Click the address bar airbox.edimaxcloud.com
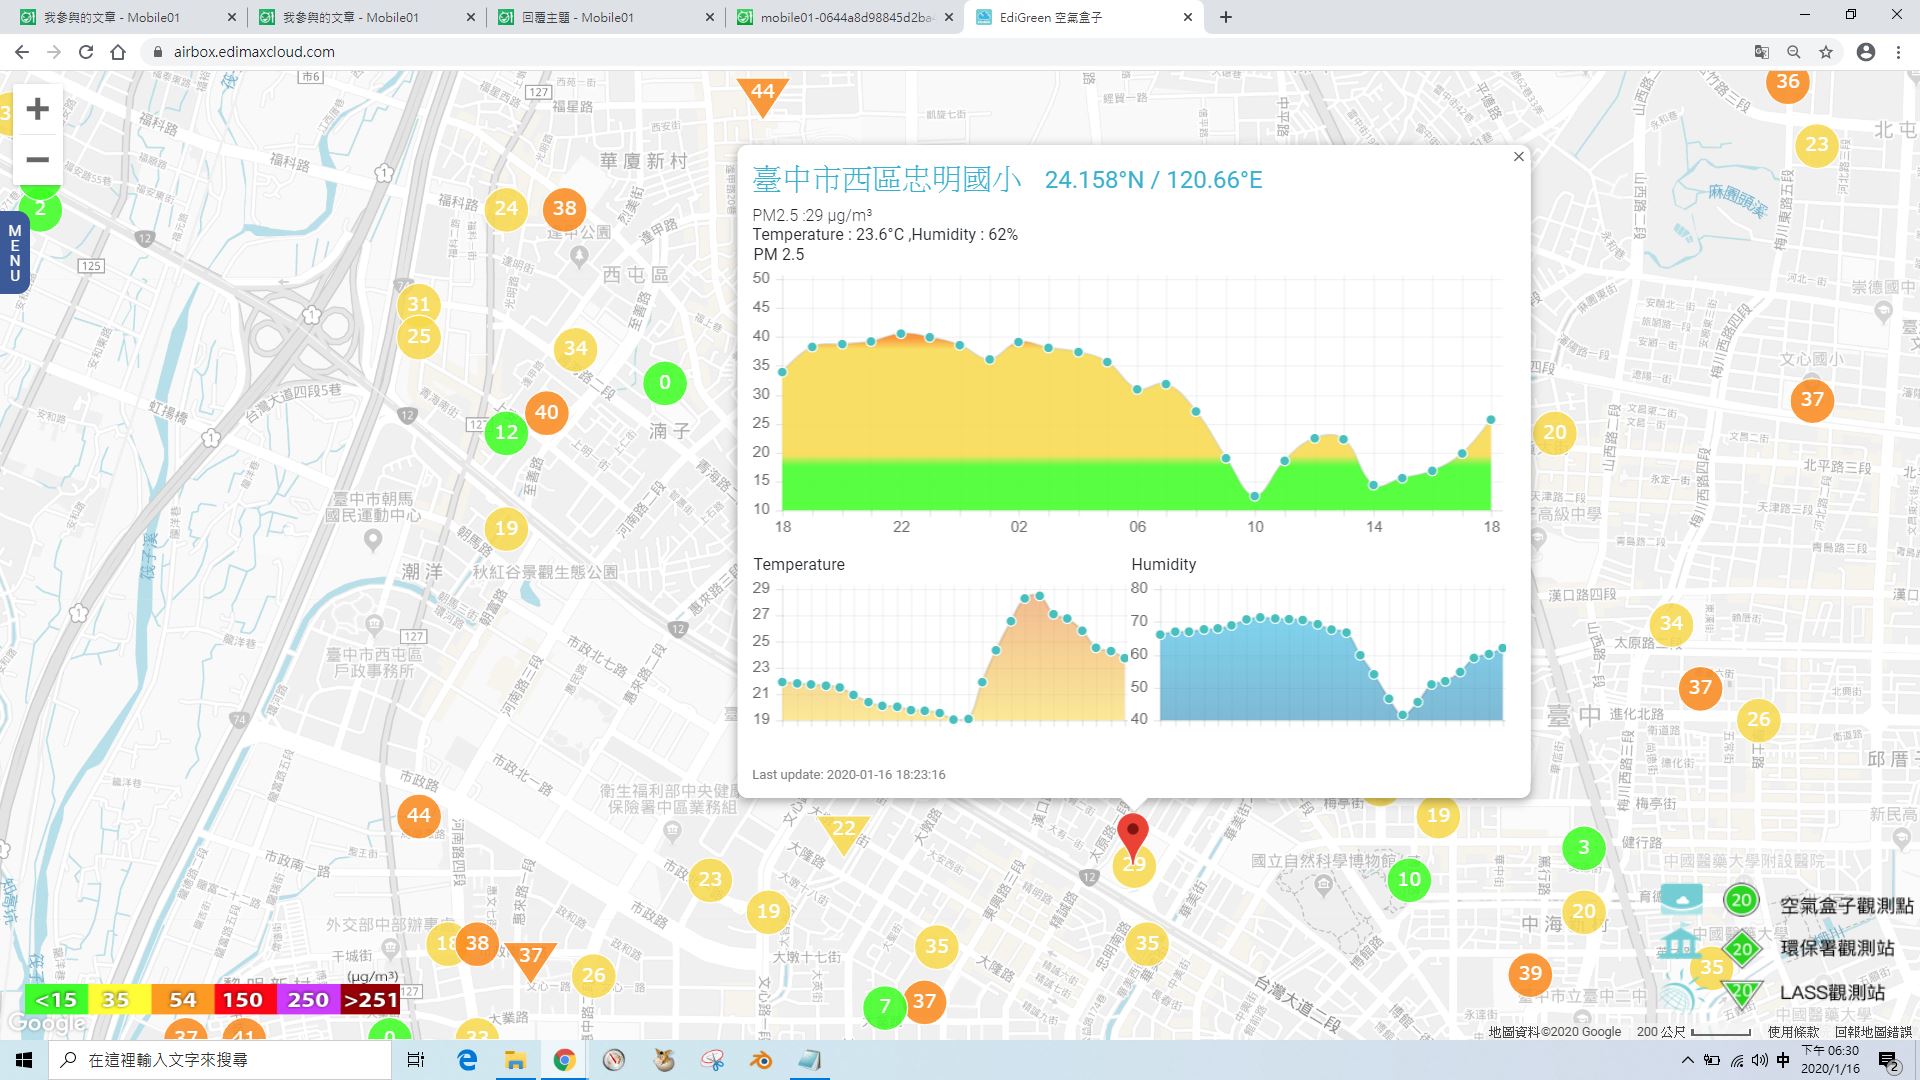Screen dimensions: 1920x1080 [x=254, y=52]
